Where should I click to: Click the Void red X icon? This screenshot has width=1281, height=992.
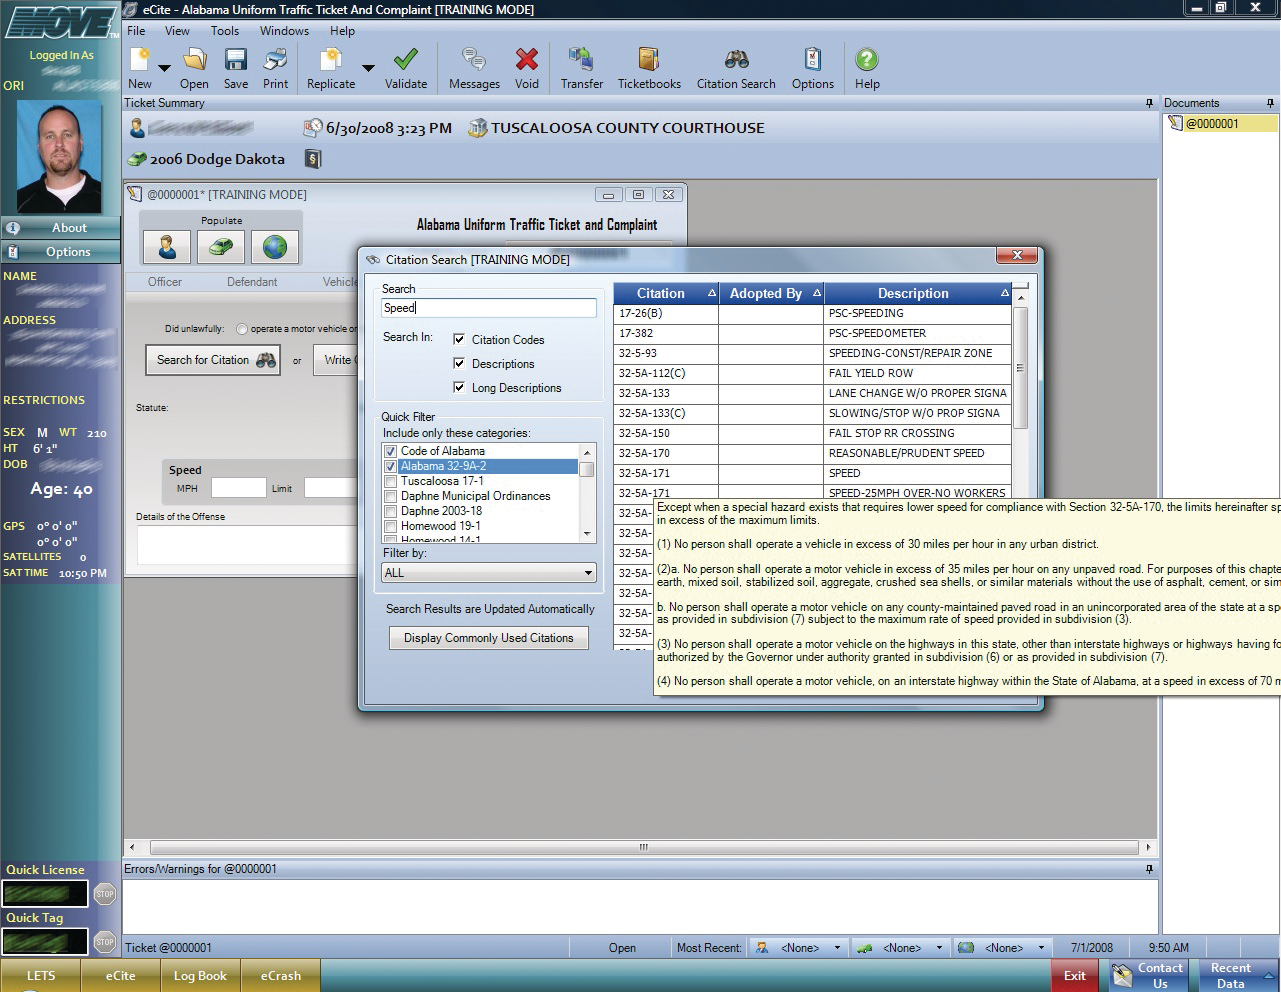527,60
